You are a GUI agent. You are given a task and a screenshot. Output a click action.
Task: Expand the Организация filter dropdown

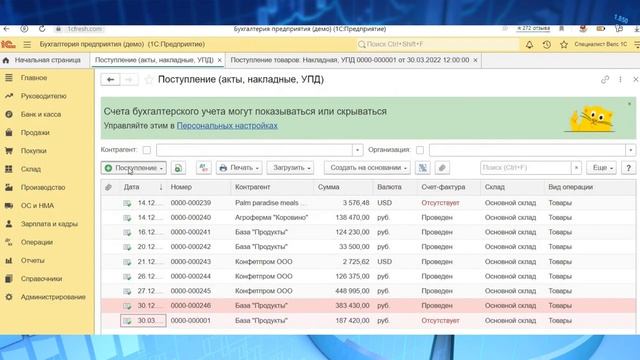pos(631,150)
